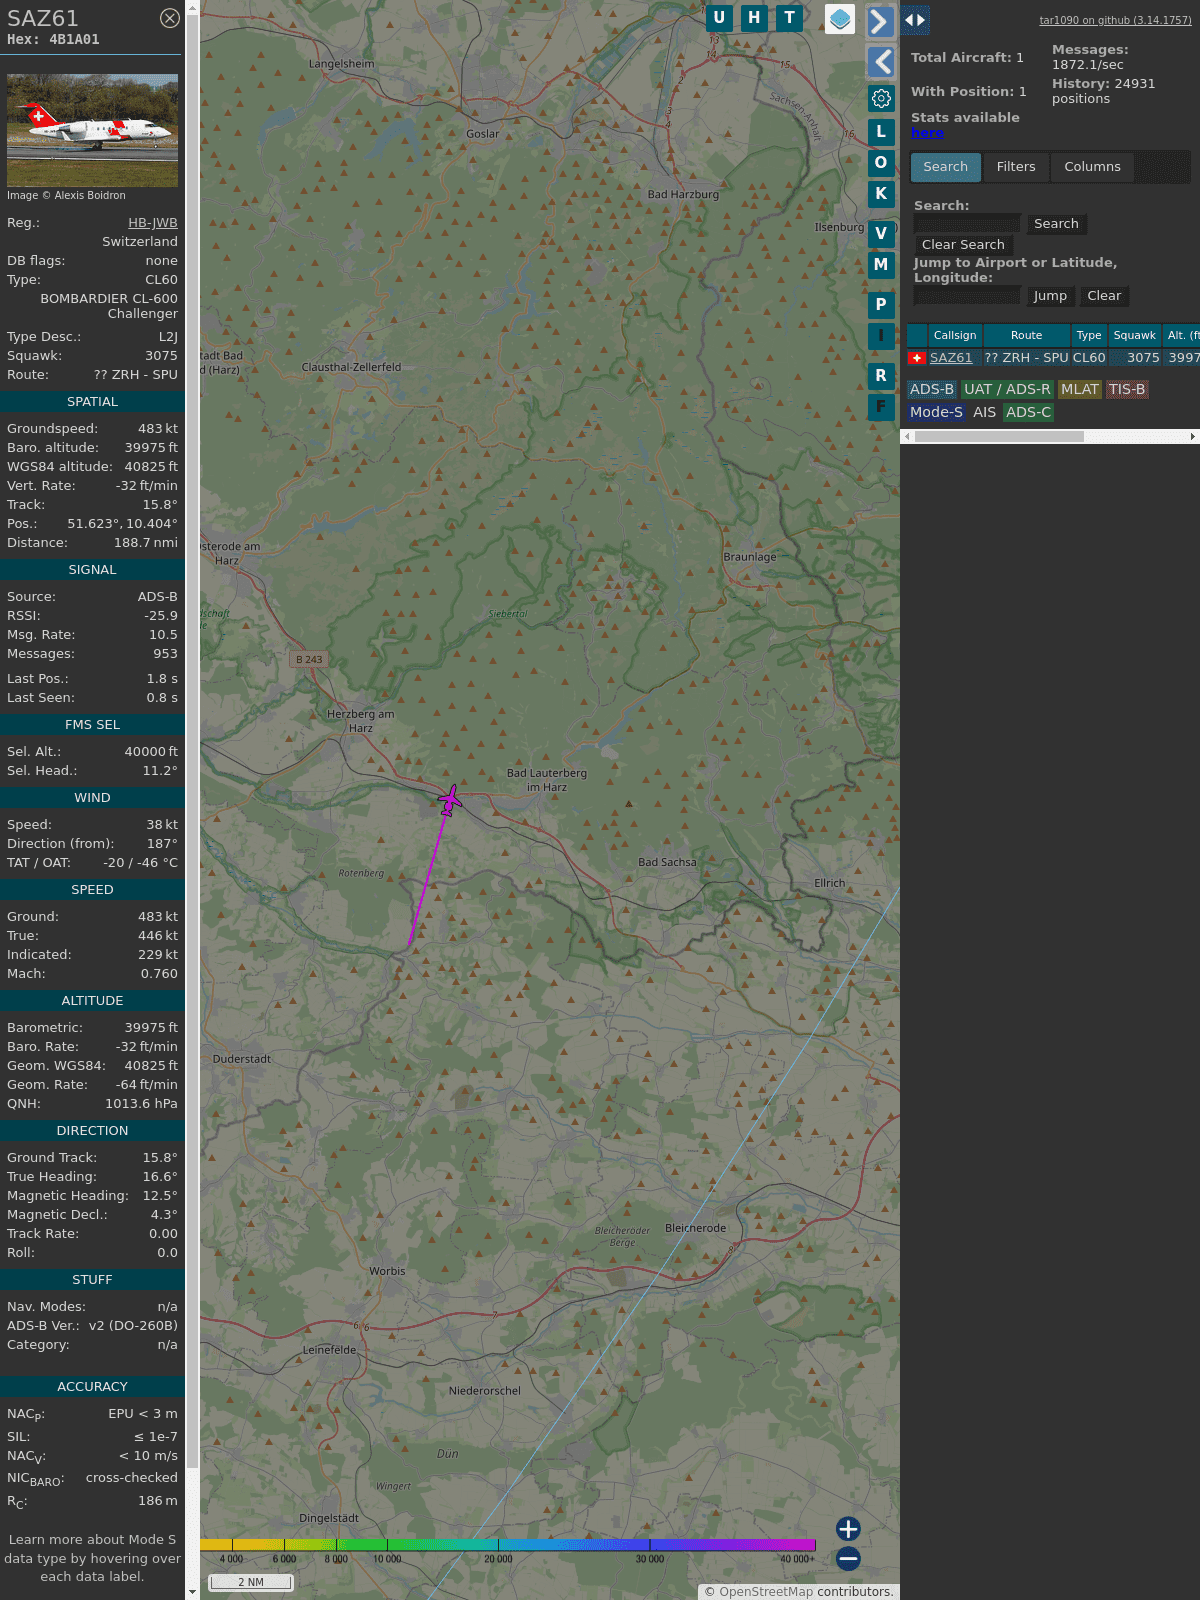This screenshot has width=1200, height=1600.
Task: Open the HB-JWB registration link
Action: pyautogui.click(x=152, y=223)
